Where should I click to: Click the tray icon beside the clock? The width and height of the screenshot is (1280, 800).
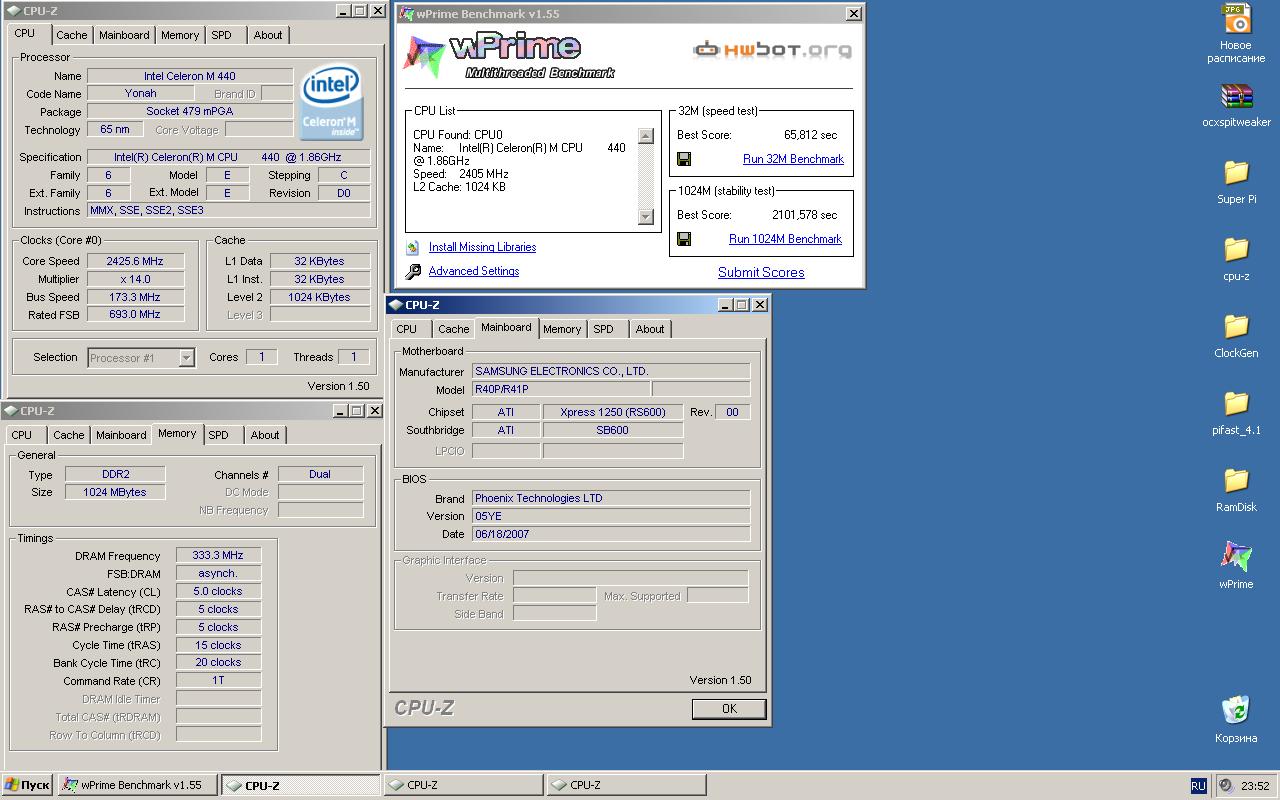[x=1225, y=786]
